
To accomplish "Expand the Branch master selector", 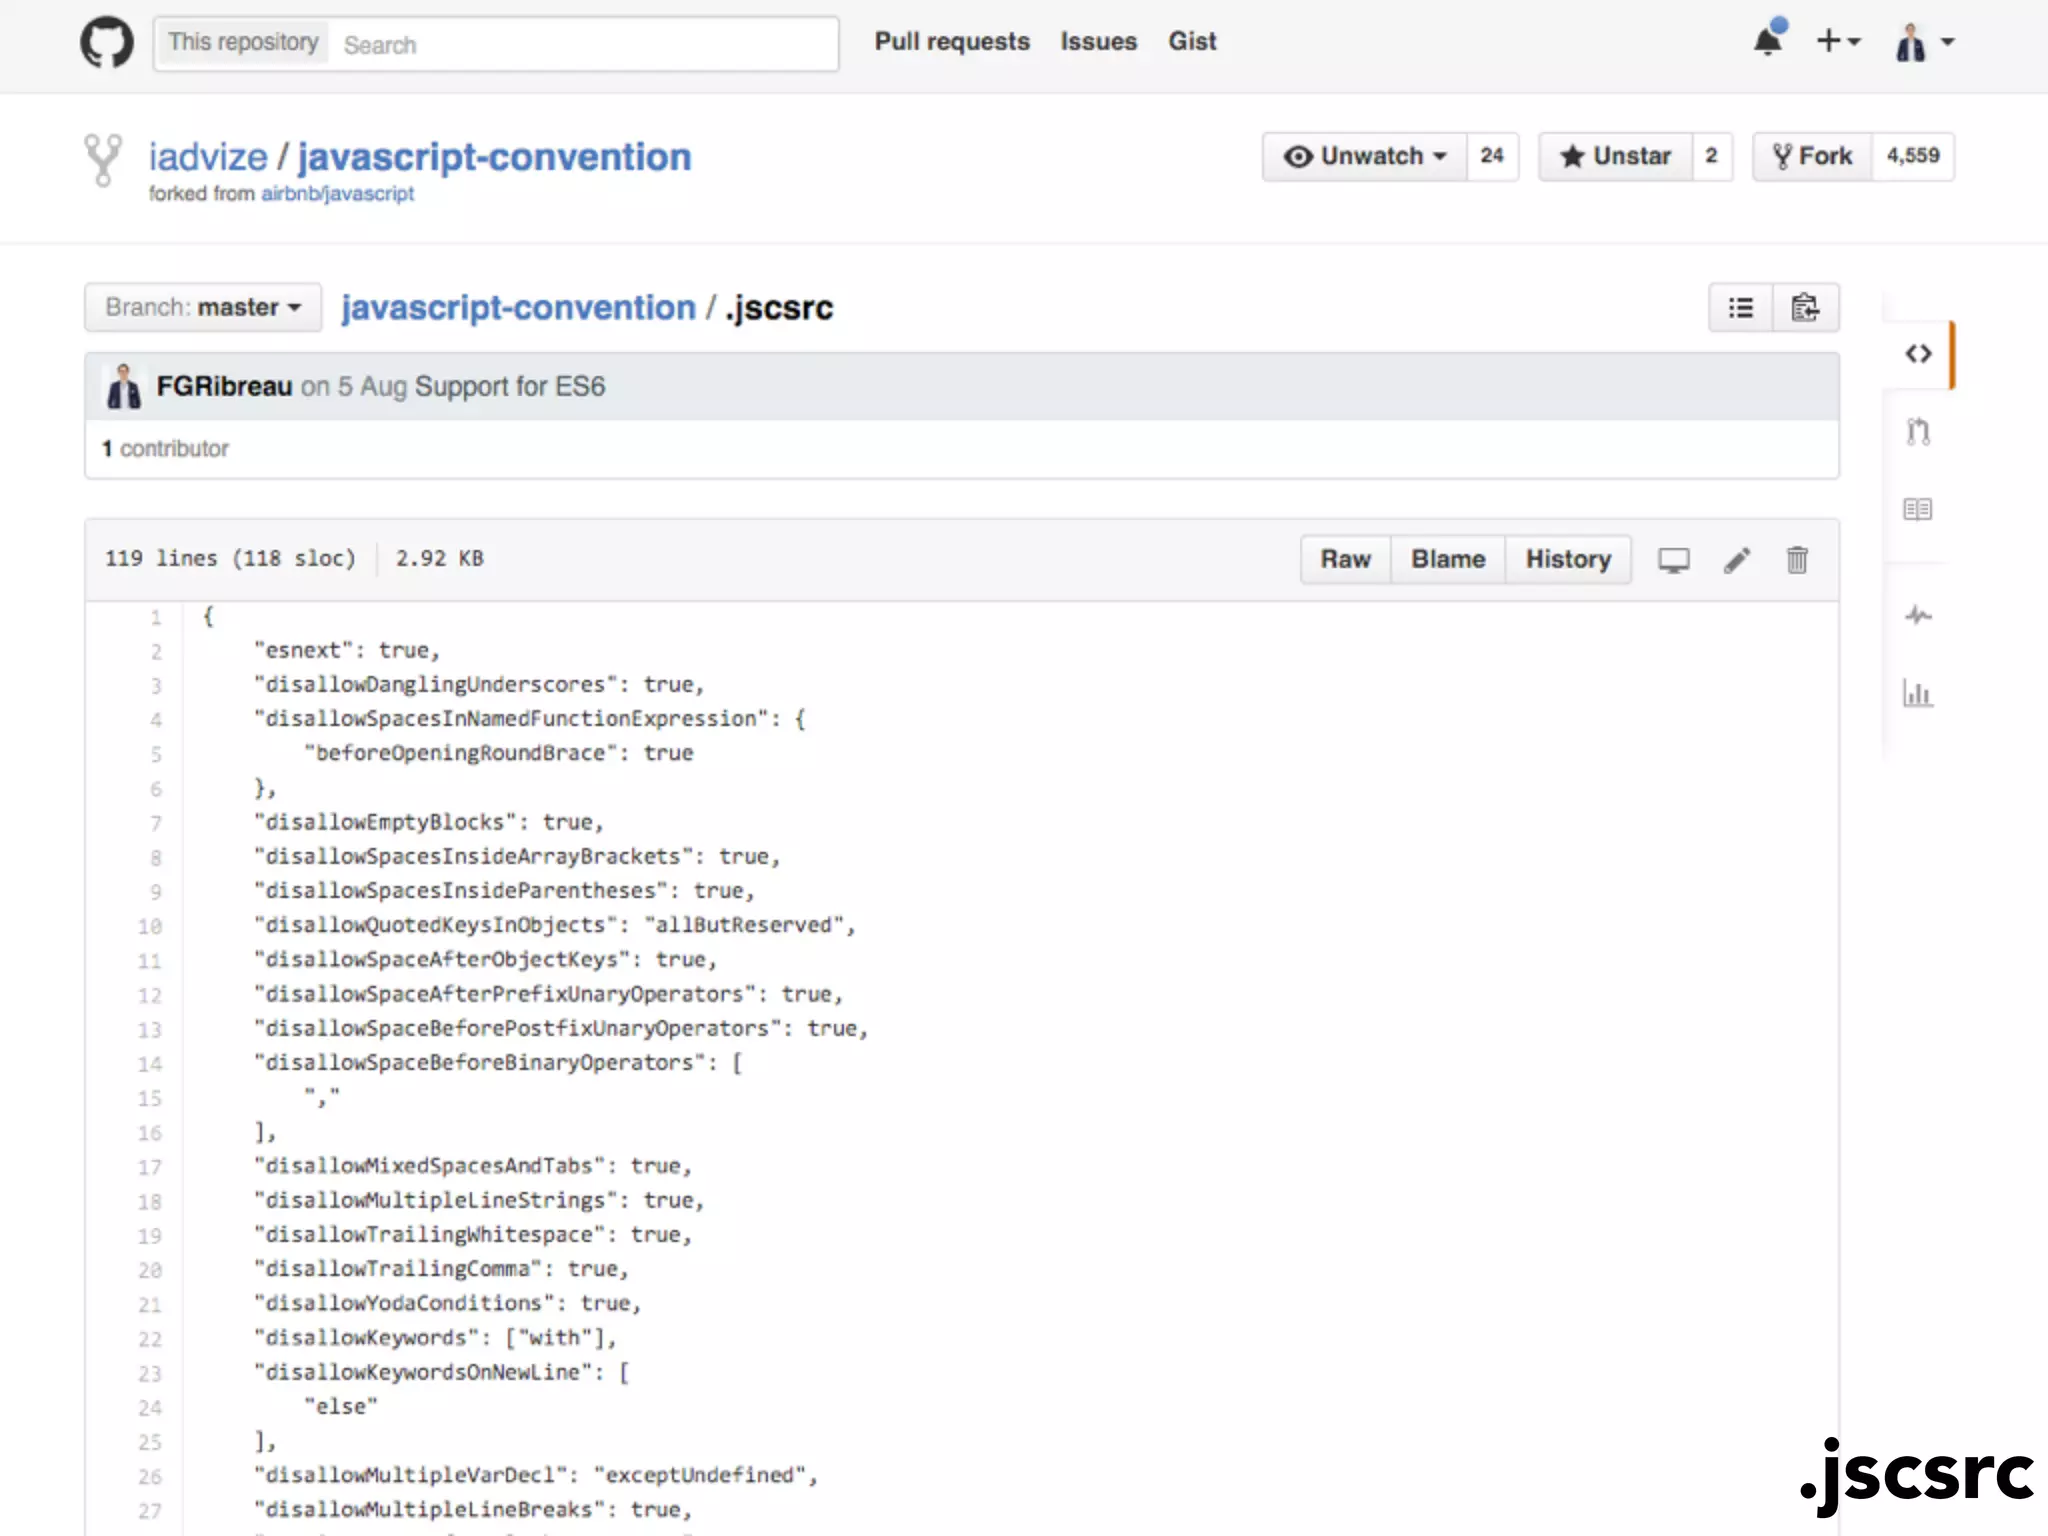I will (x=203, y=307).
